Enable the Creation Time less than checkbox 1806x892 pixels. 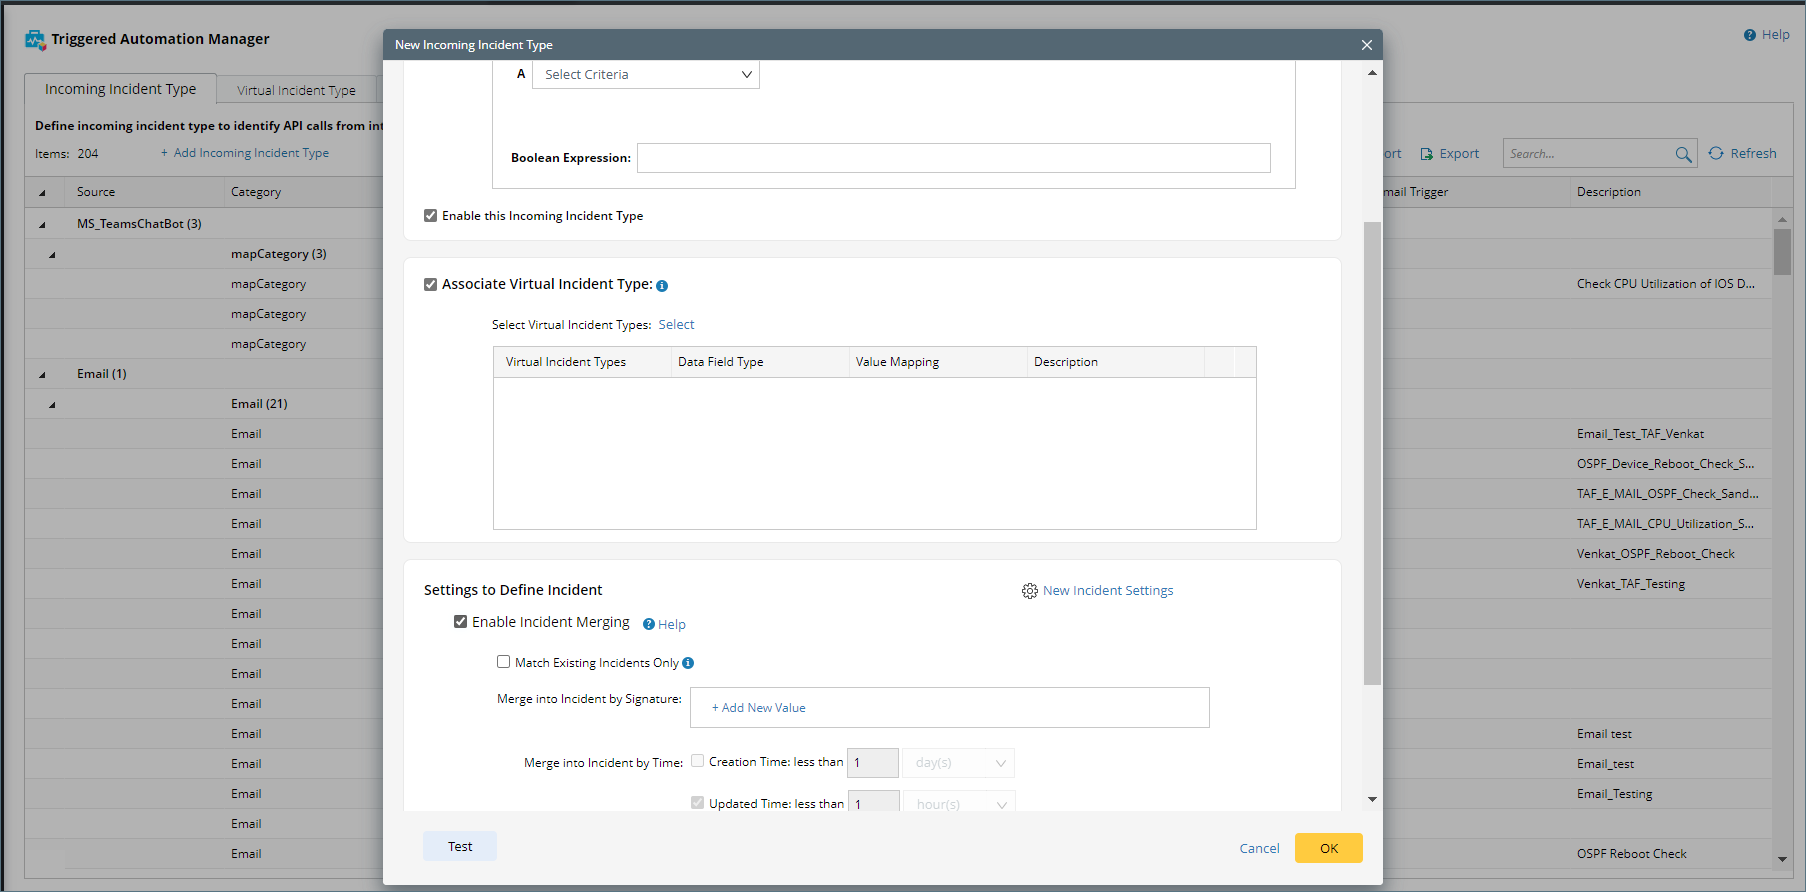click(x=698, y=761)
